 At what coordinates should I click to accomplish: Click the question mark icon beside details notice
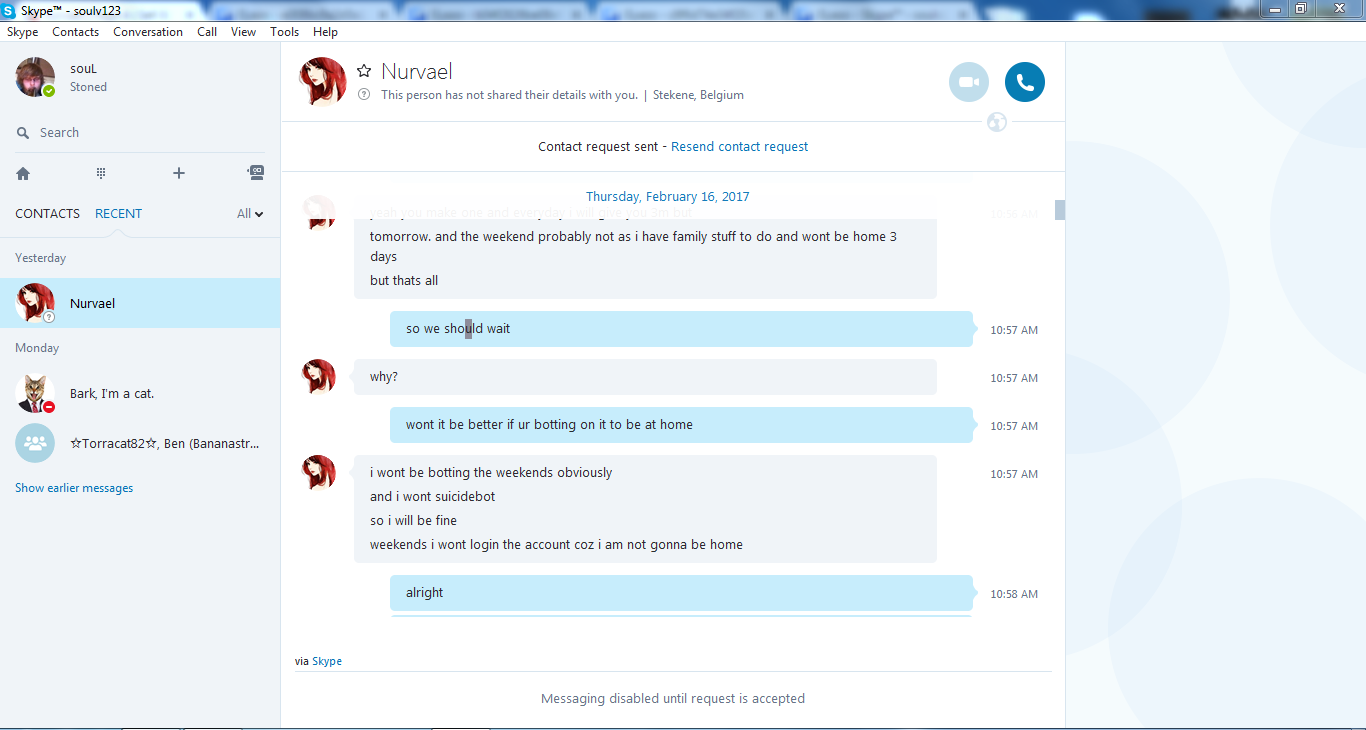(364, 95)
